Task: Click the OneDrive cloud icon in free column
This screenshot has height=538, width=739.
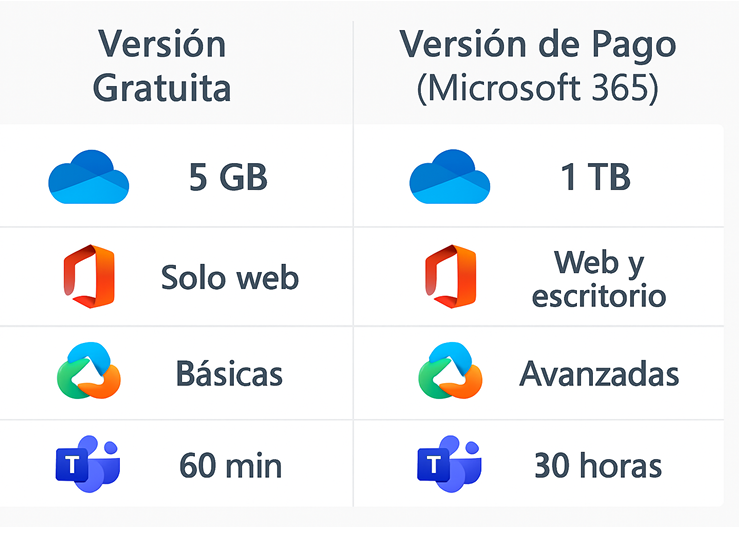Action: [89, 177]
